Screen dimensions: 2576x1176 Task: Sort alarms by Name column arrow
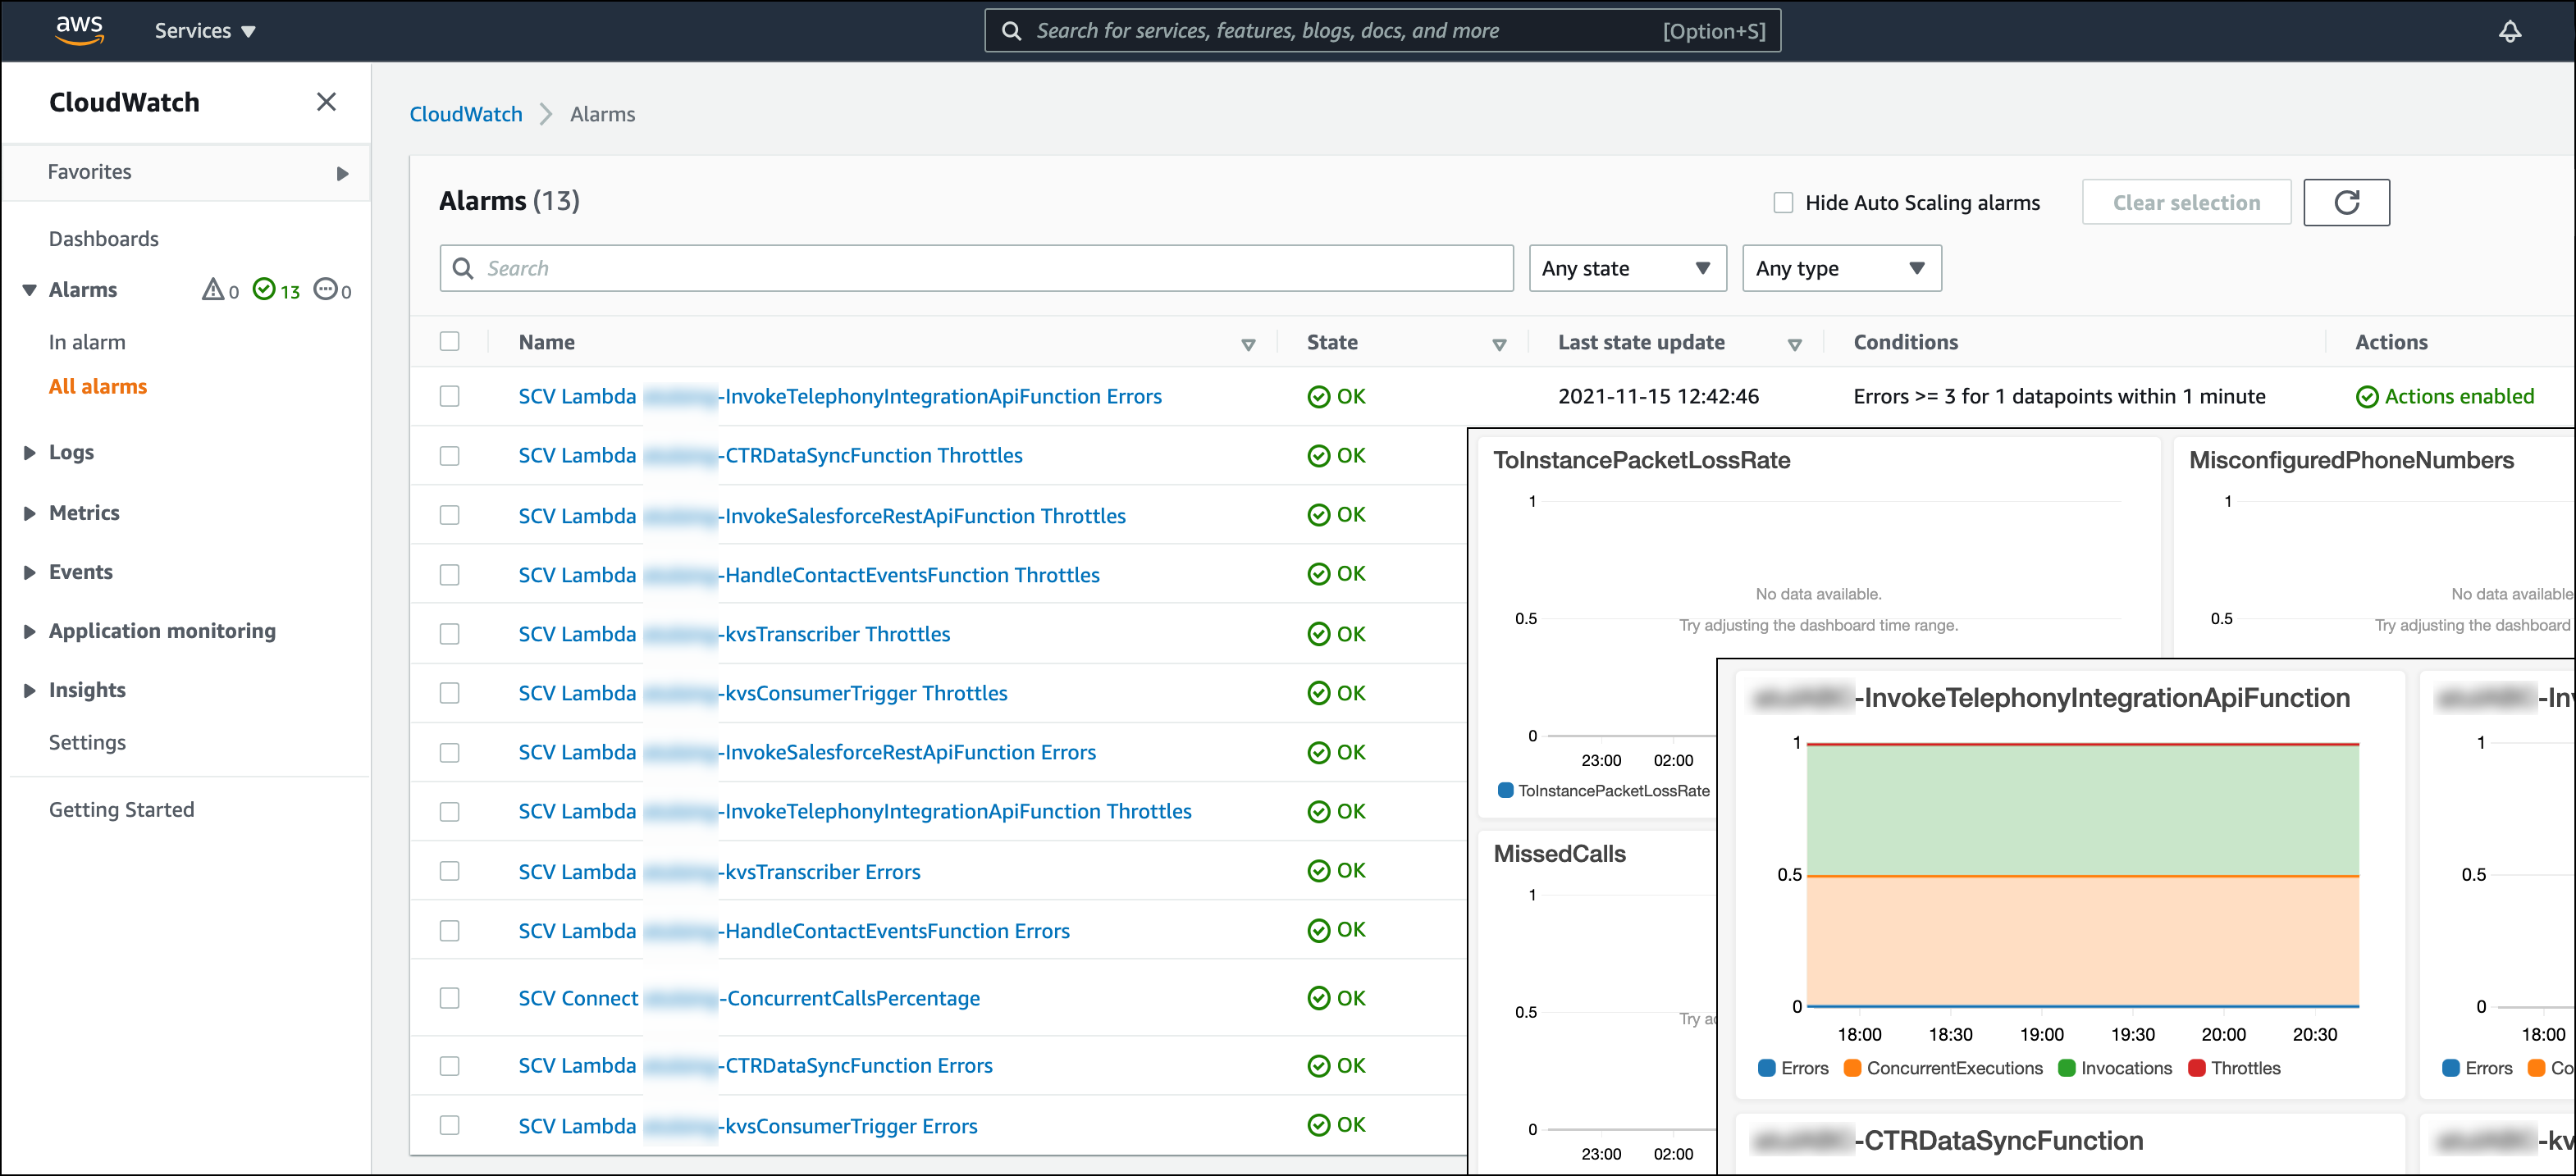click(1248, 344)
